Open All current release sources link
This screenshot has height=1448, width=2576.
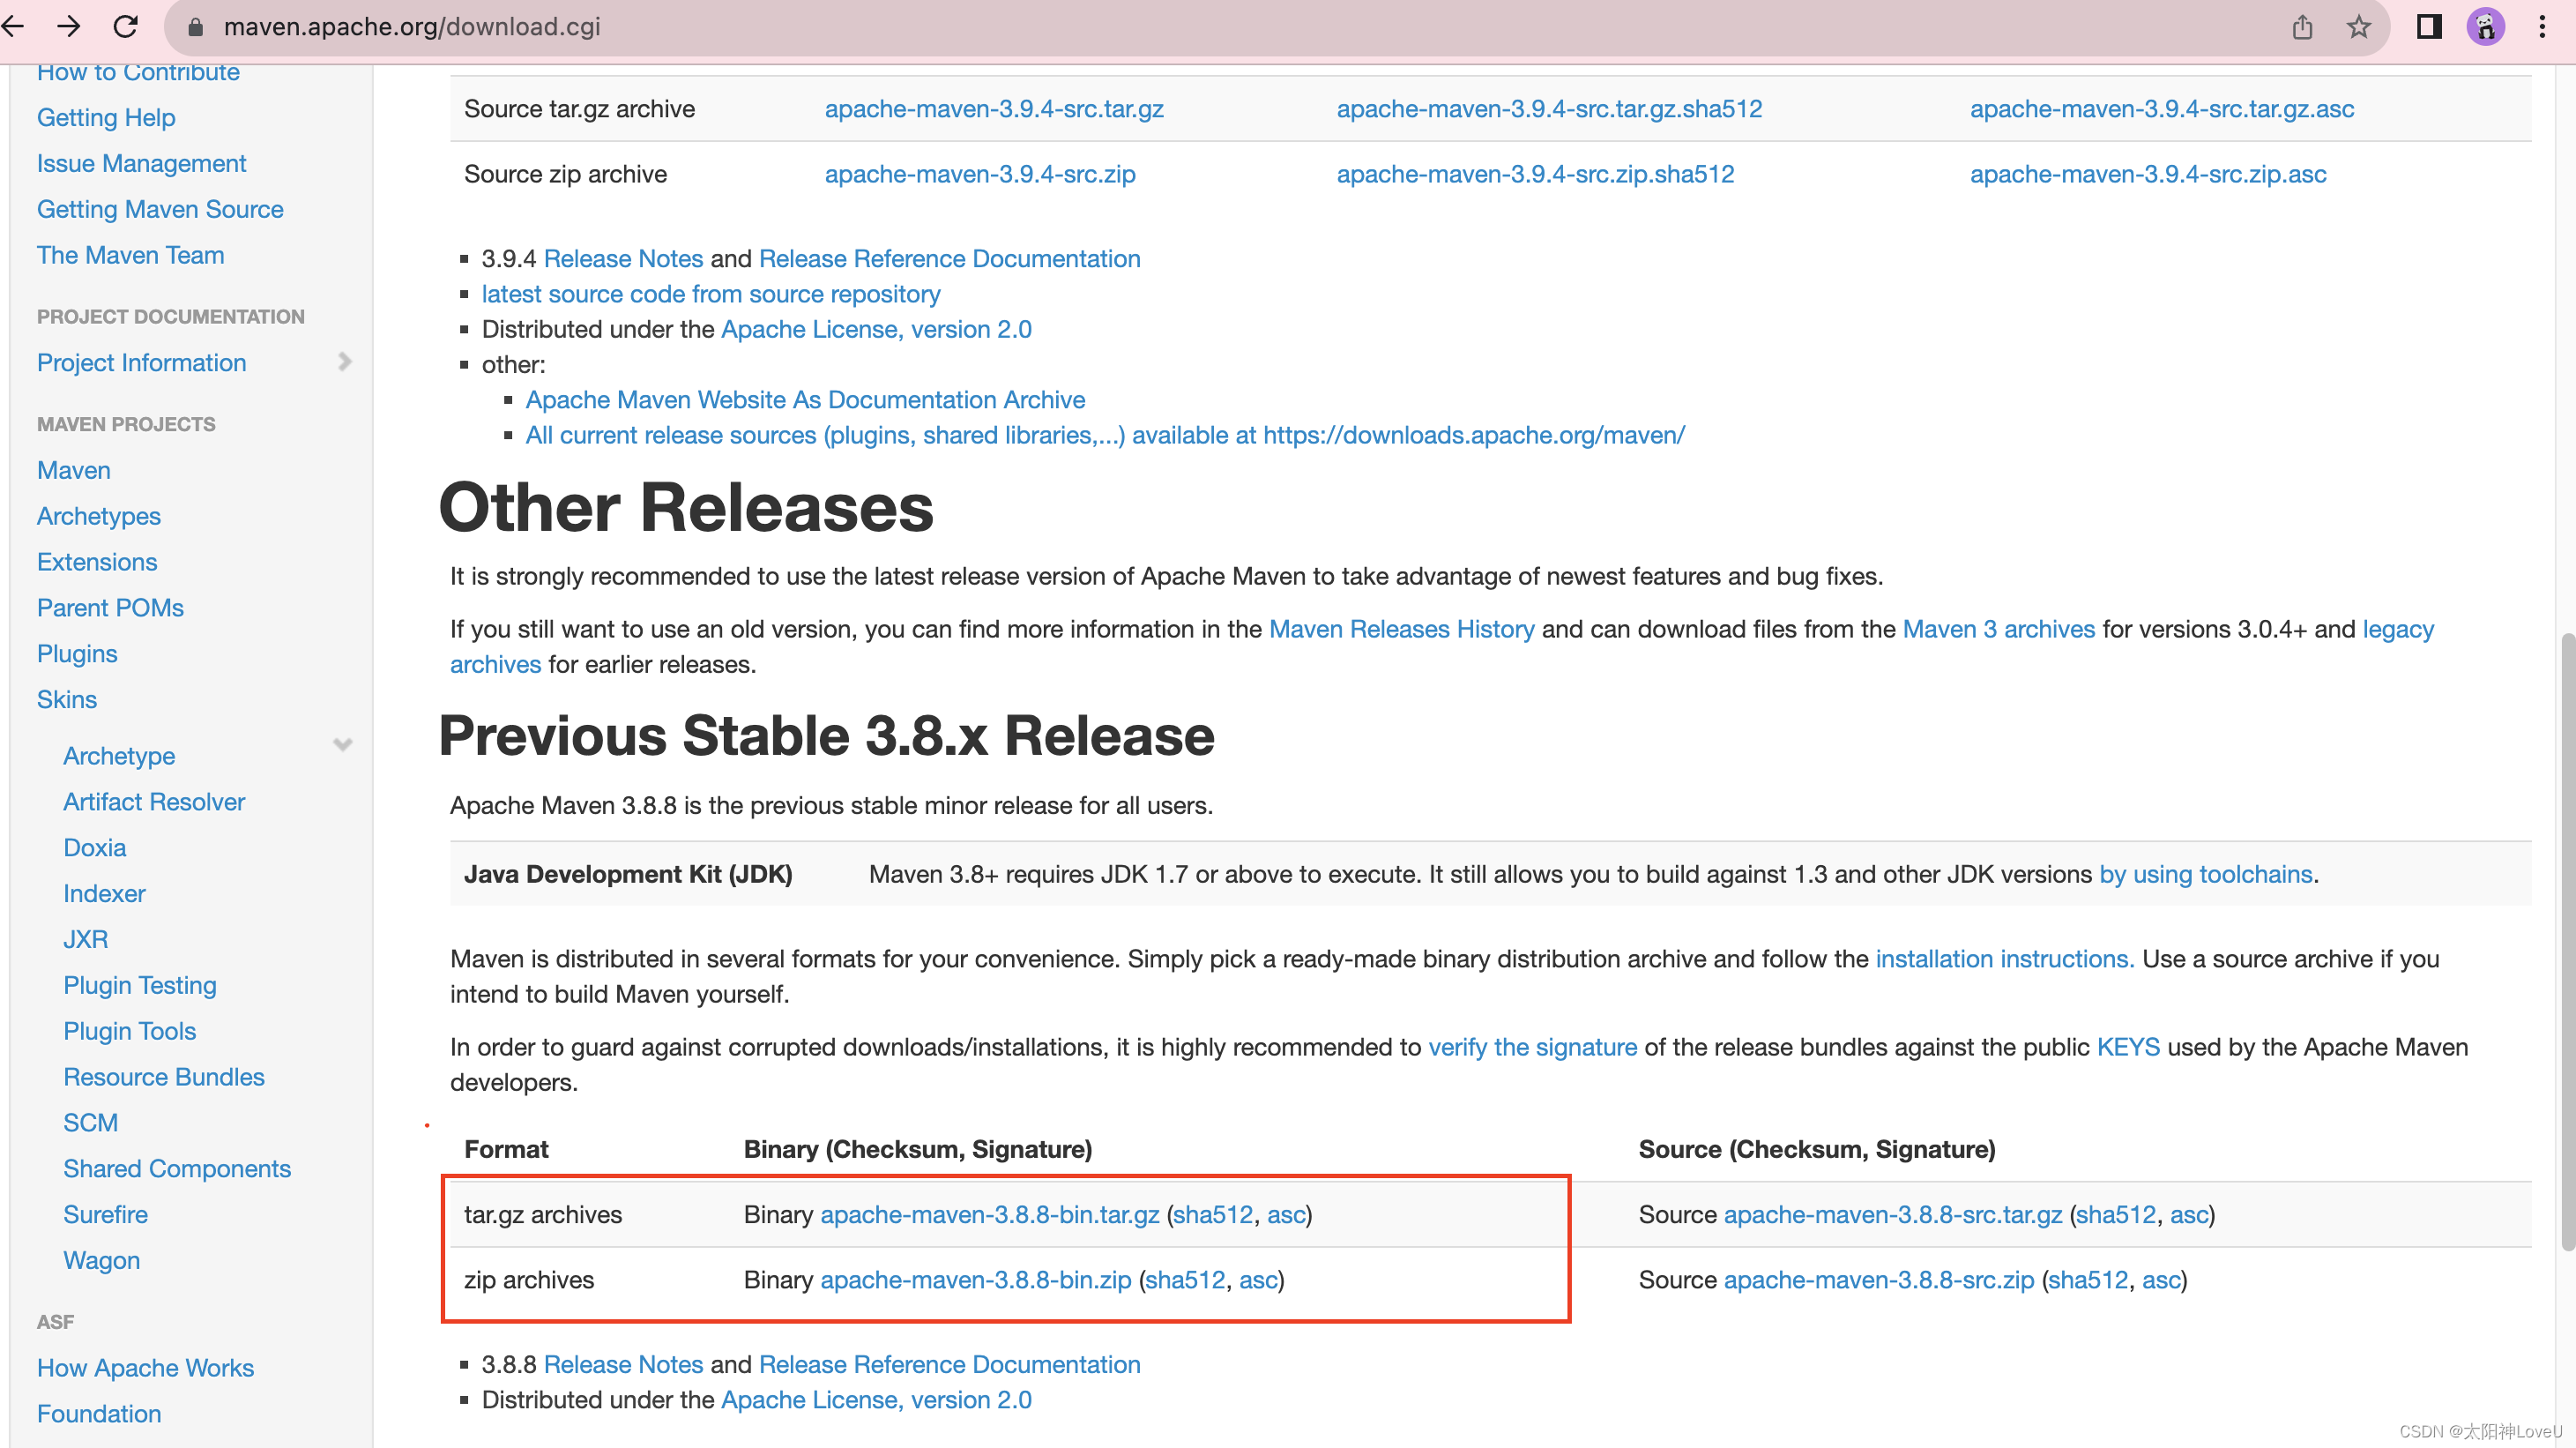coord(1105,435)
